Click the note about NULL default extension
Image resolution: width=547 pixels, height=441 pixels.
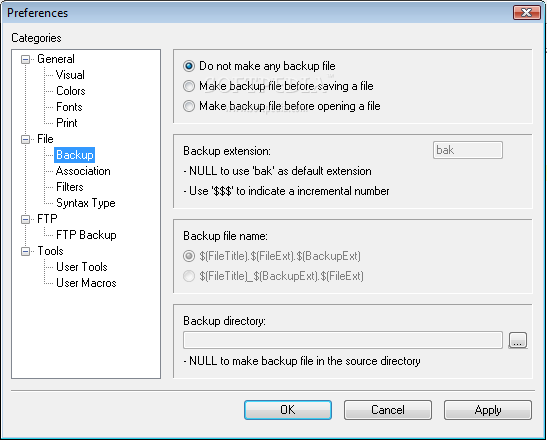click(x=277, y=171)
